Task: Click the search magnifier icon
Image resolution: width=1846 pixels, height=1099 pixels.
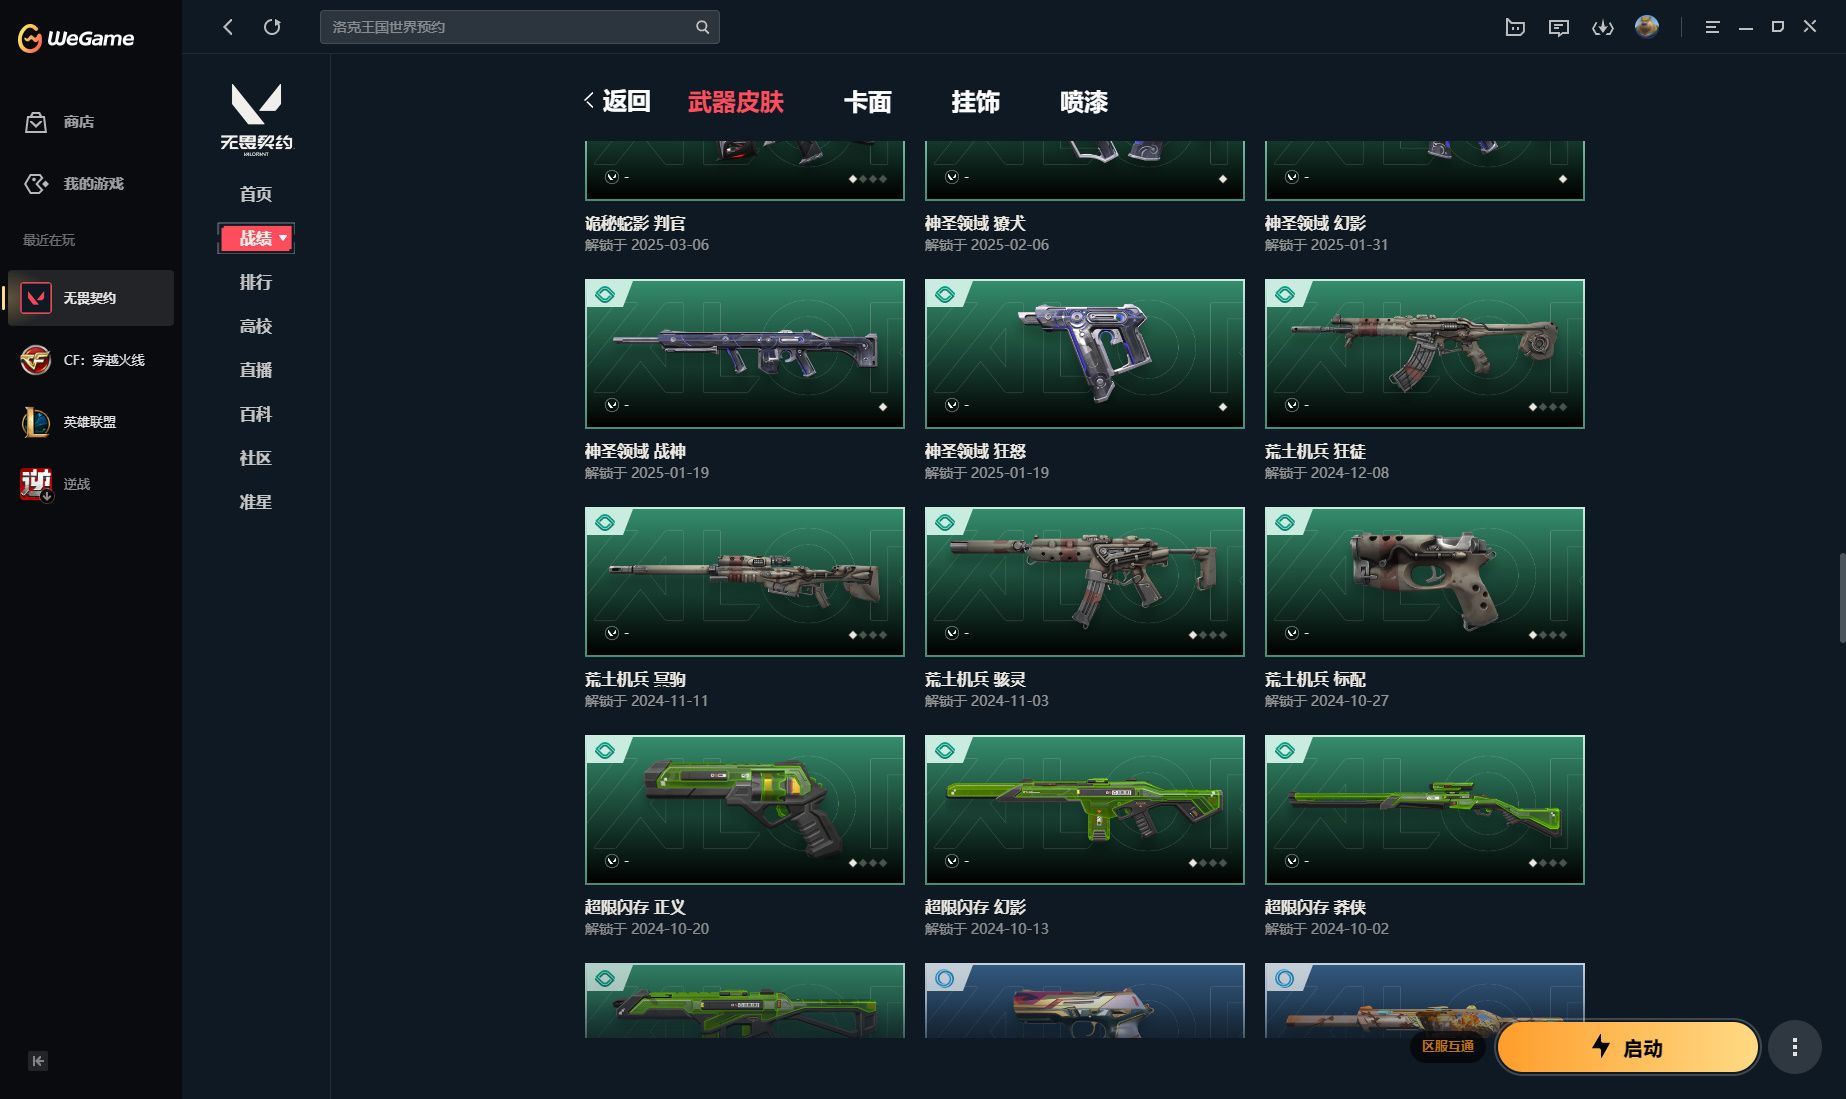Action: coord(702,27)
